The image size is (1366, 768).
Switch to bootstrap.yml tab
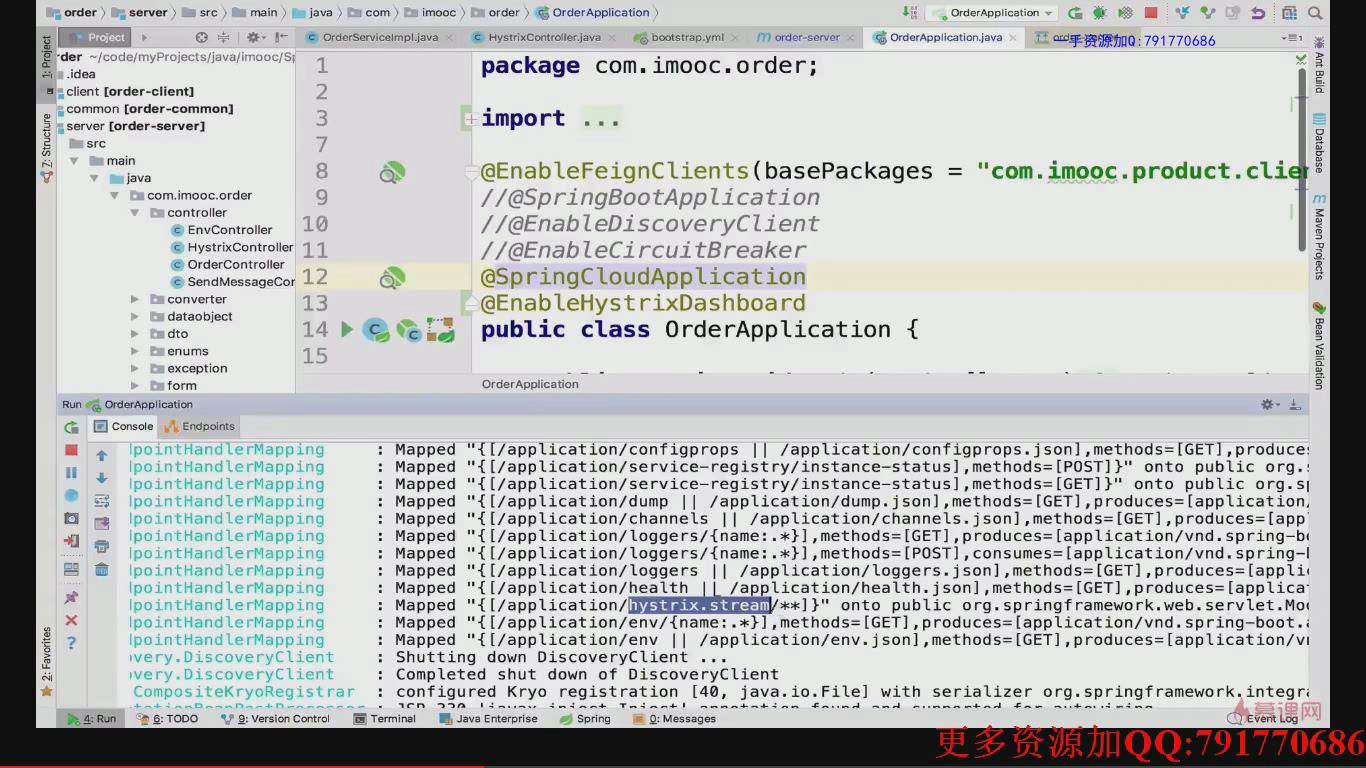click(687, 37)
